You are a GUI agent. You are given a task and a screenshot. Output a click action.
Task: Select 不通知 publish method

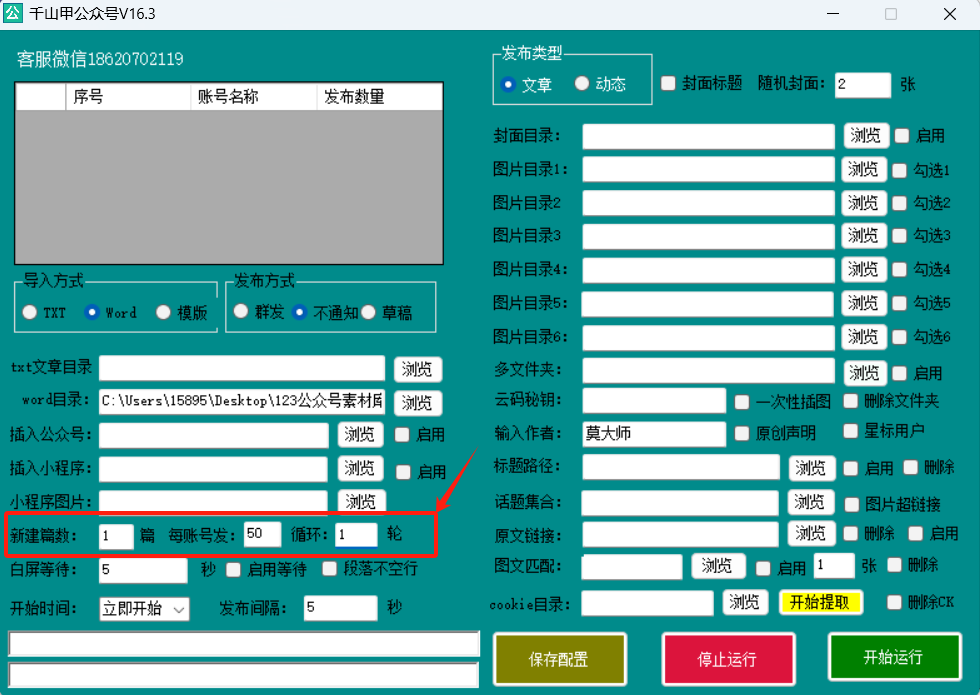coord(299,312)
